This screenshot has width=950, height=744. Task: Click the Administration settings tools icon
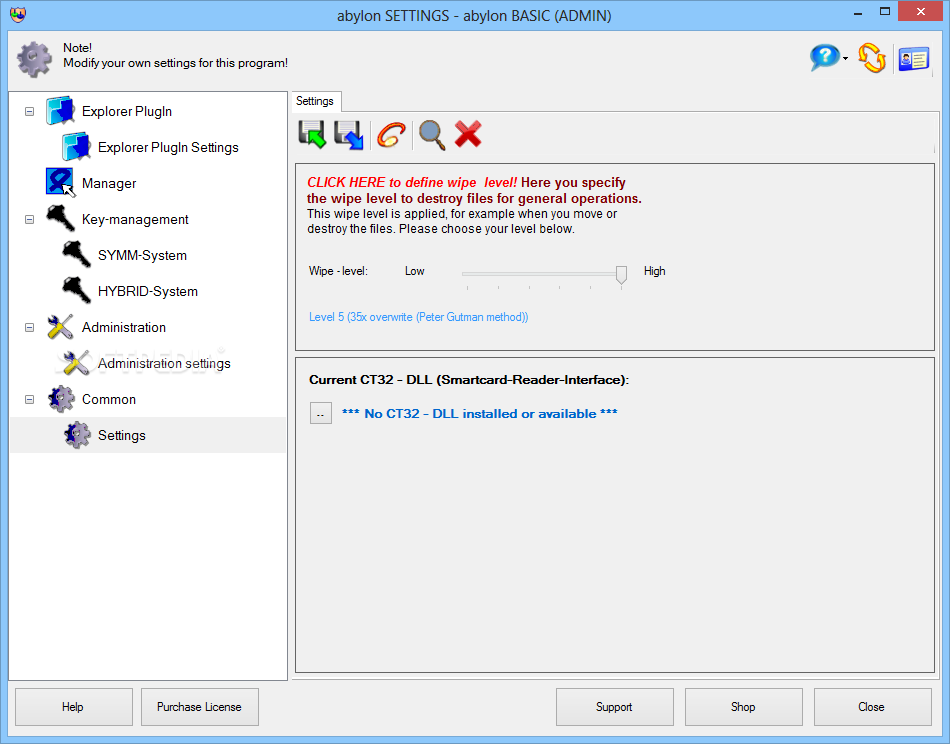[76, 363]
